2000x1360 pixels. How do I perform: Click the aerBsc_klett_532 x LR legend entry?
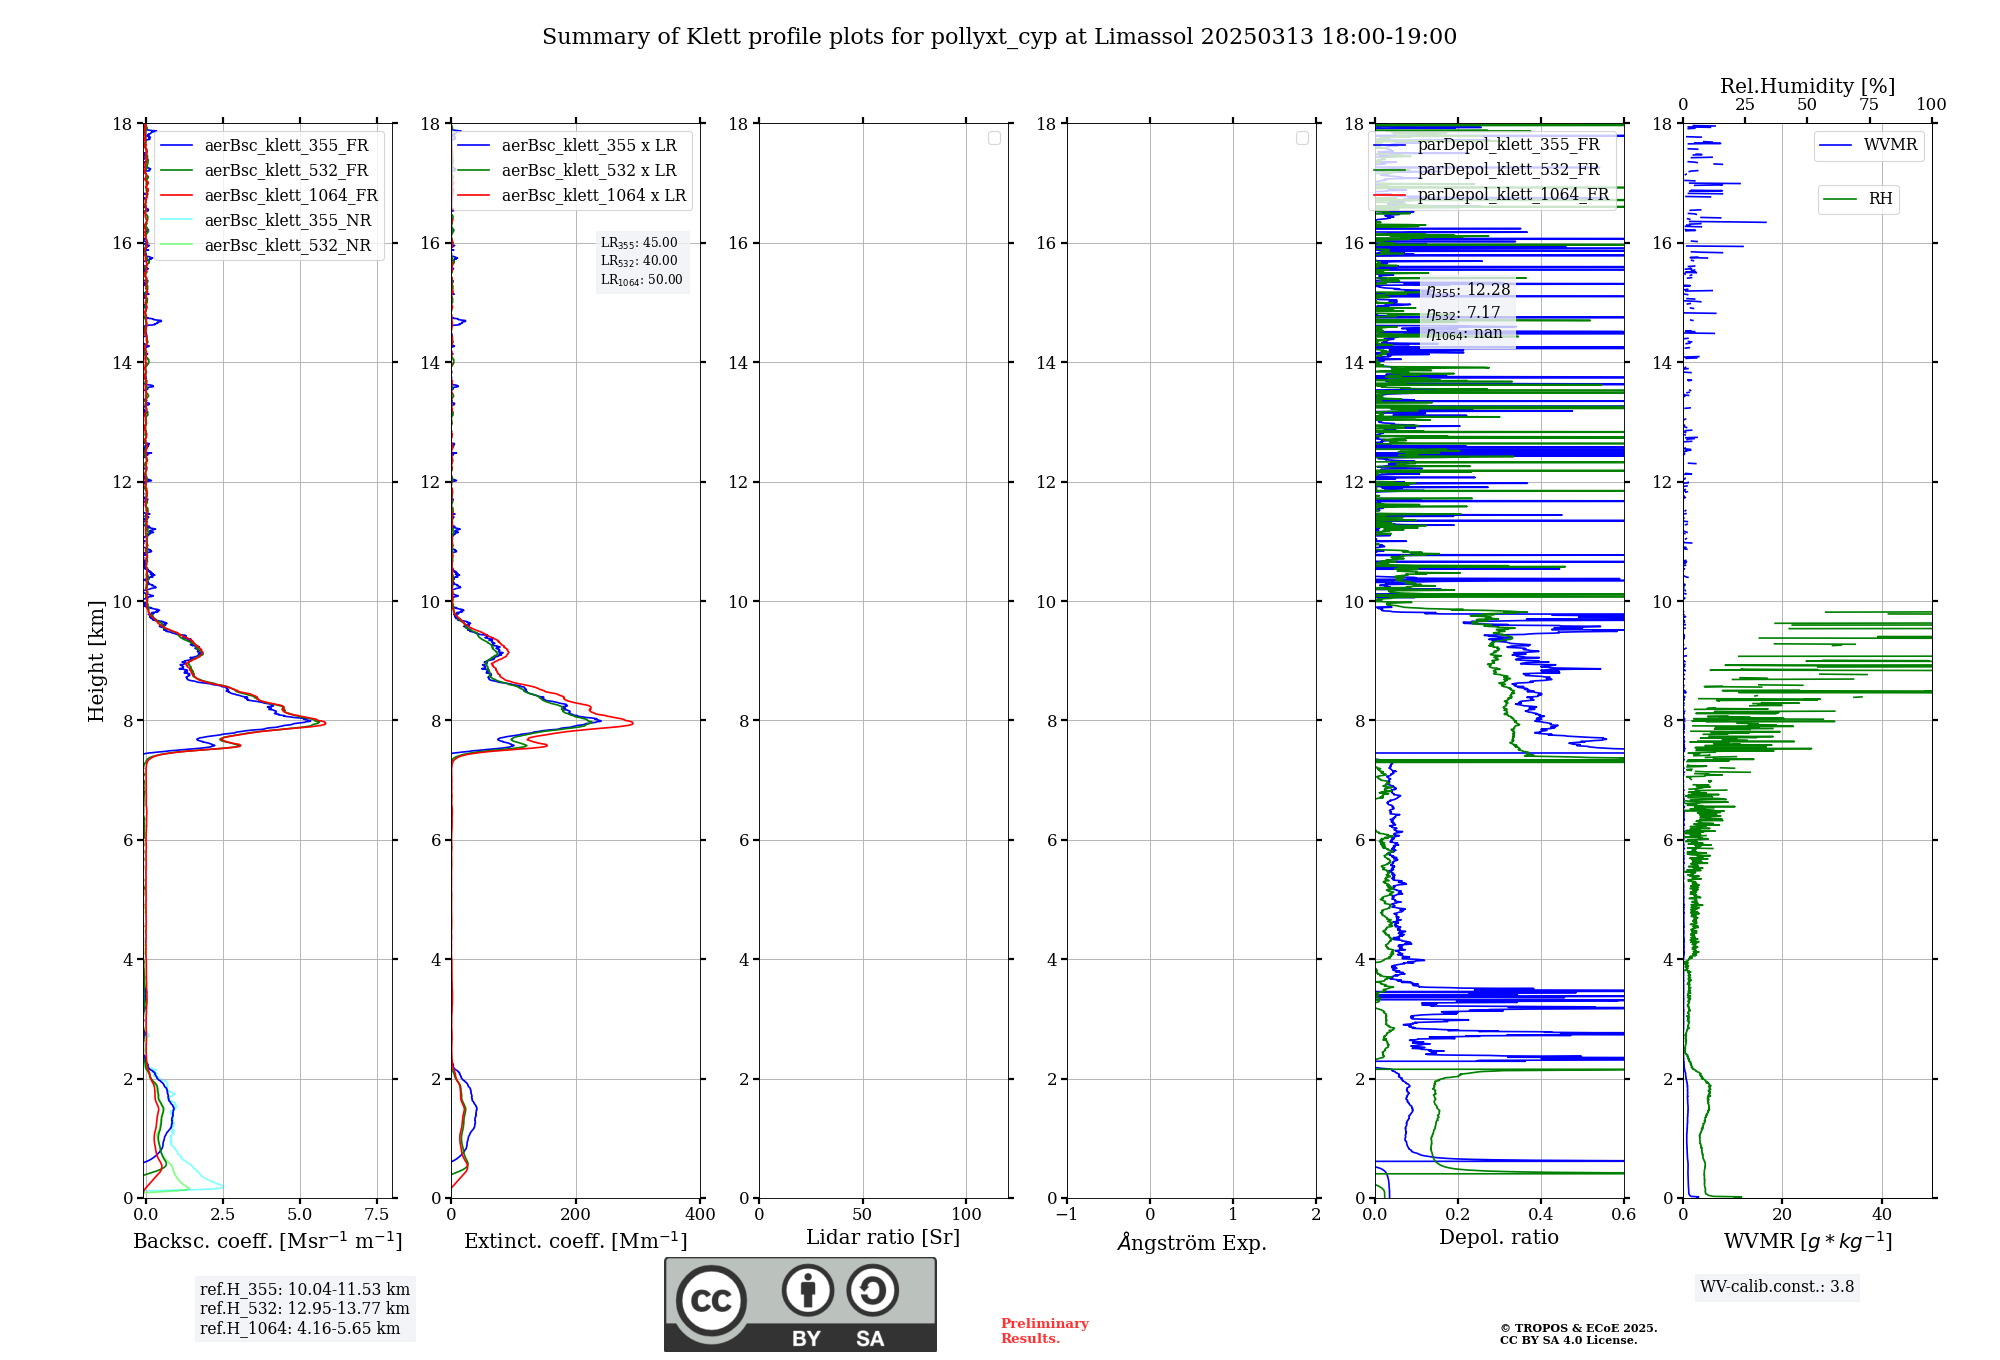(x=567, y=171)
